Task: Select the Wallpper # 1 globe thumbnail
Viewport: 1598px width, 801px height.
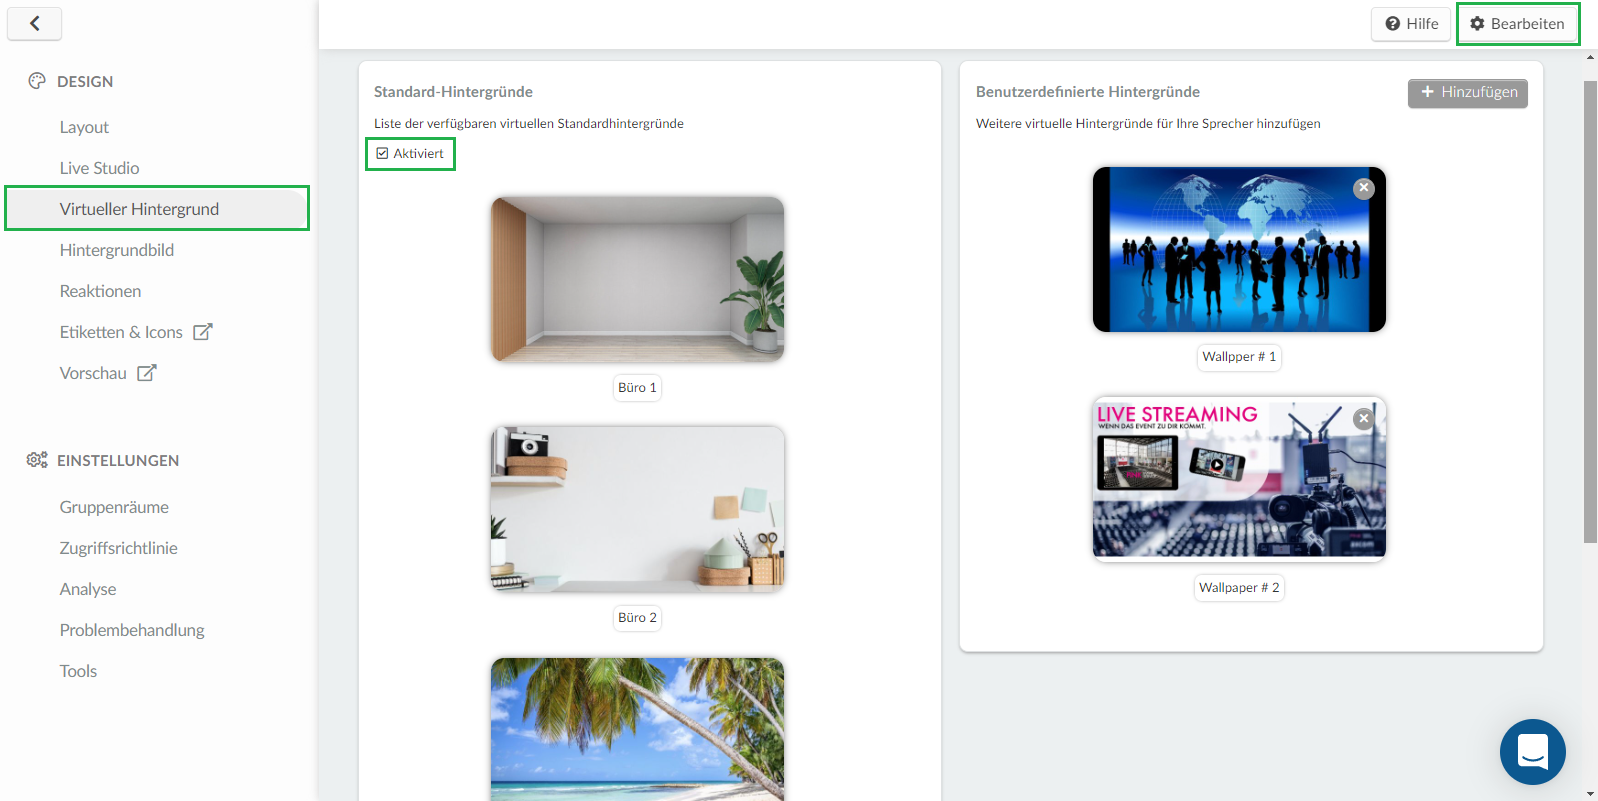Action: pyautogui.click(x=1239, y=249)
